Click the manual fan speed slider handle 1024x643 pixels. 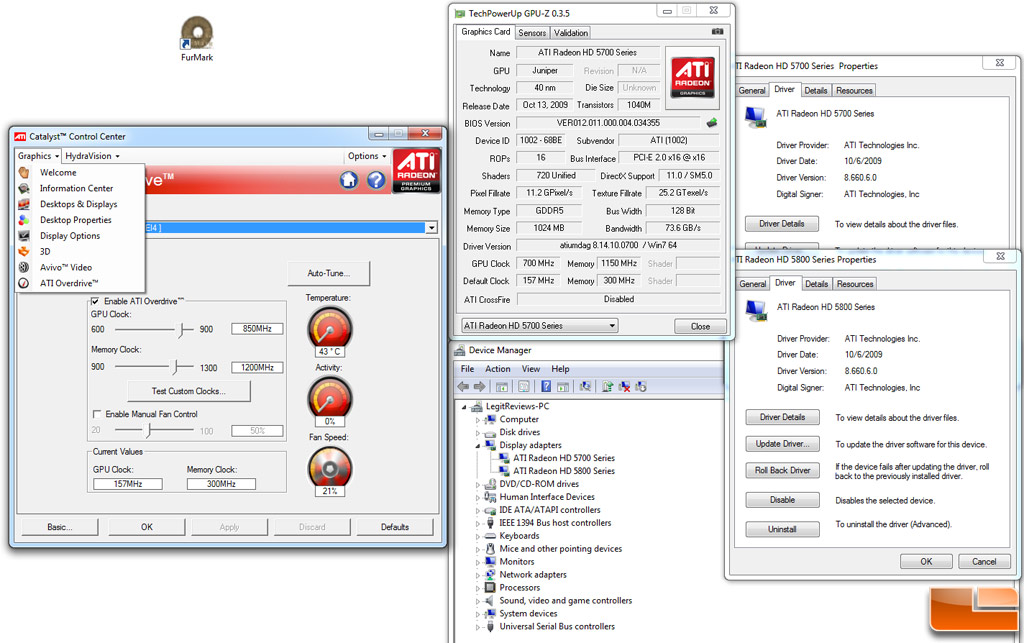(x=149, y=430)
